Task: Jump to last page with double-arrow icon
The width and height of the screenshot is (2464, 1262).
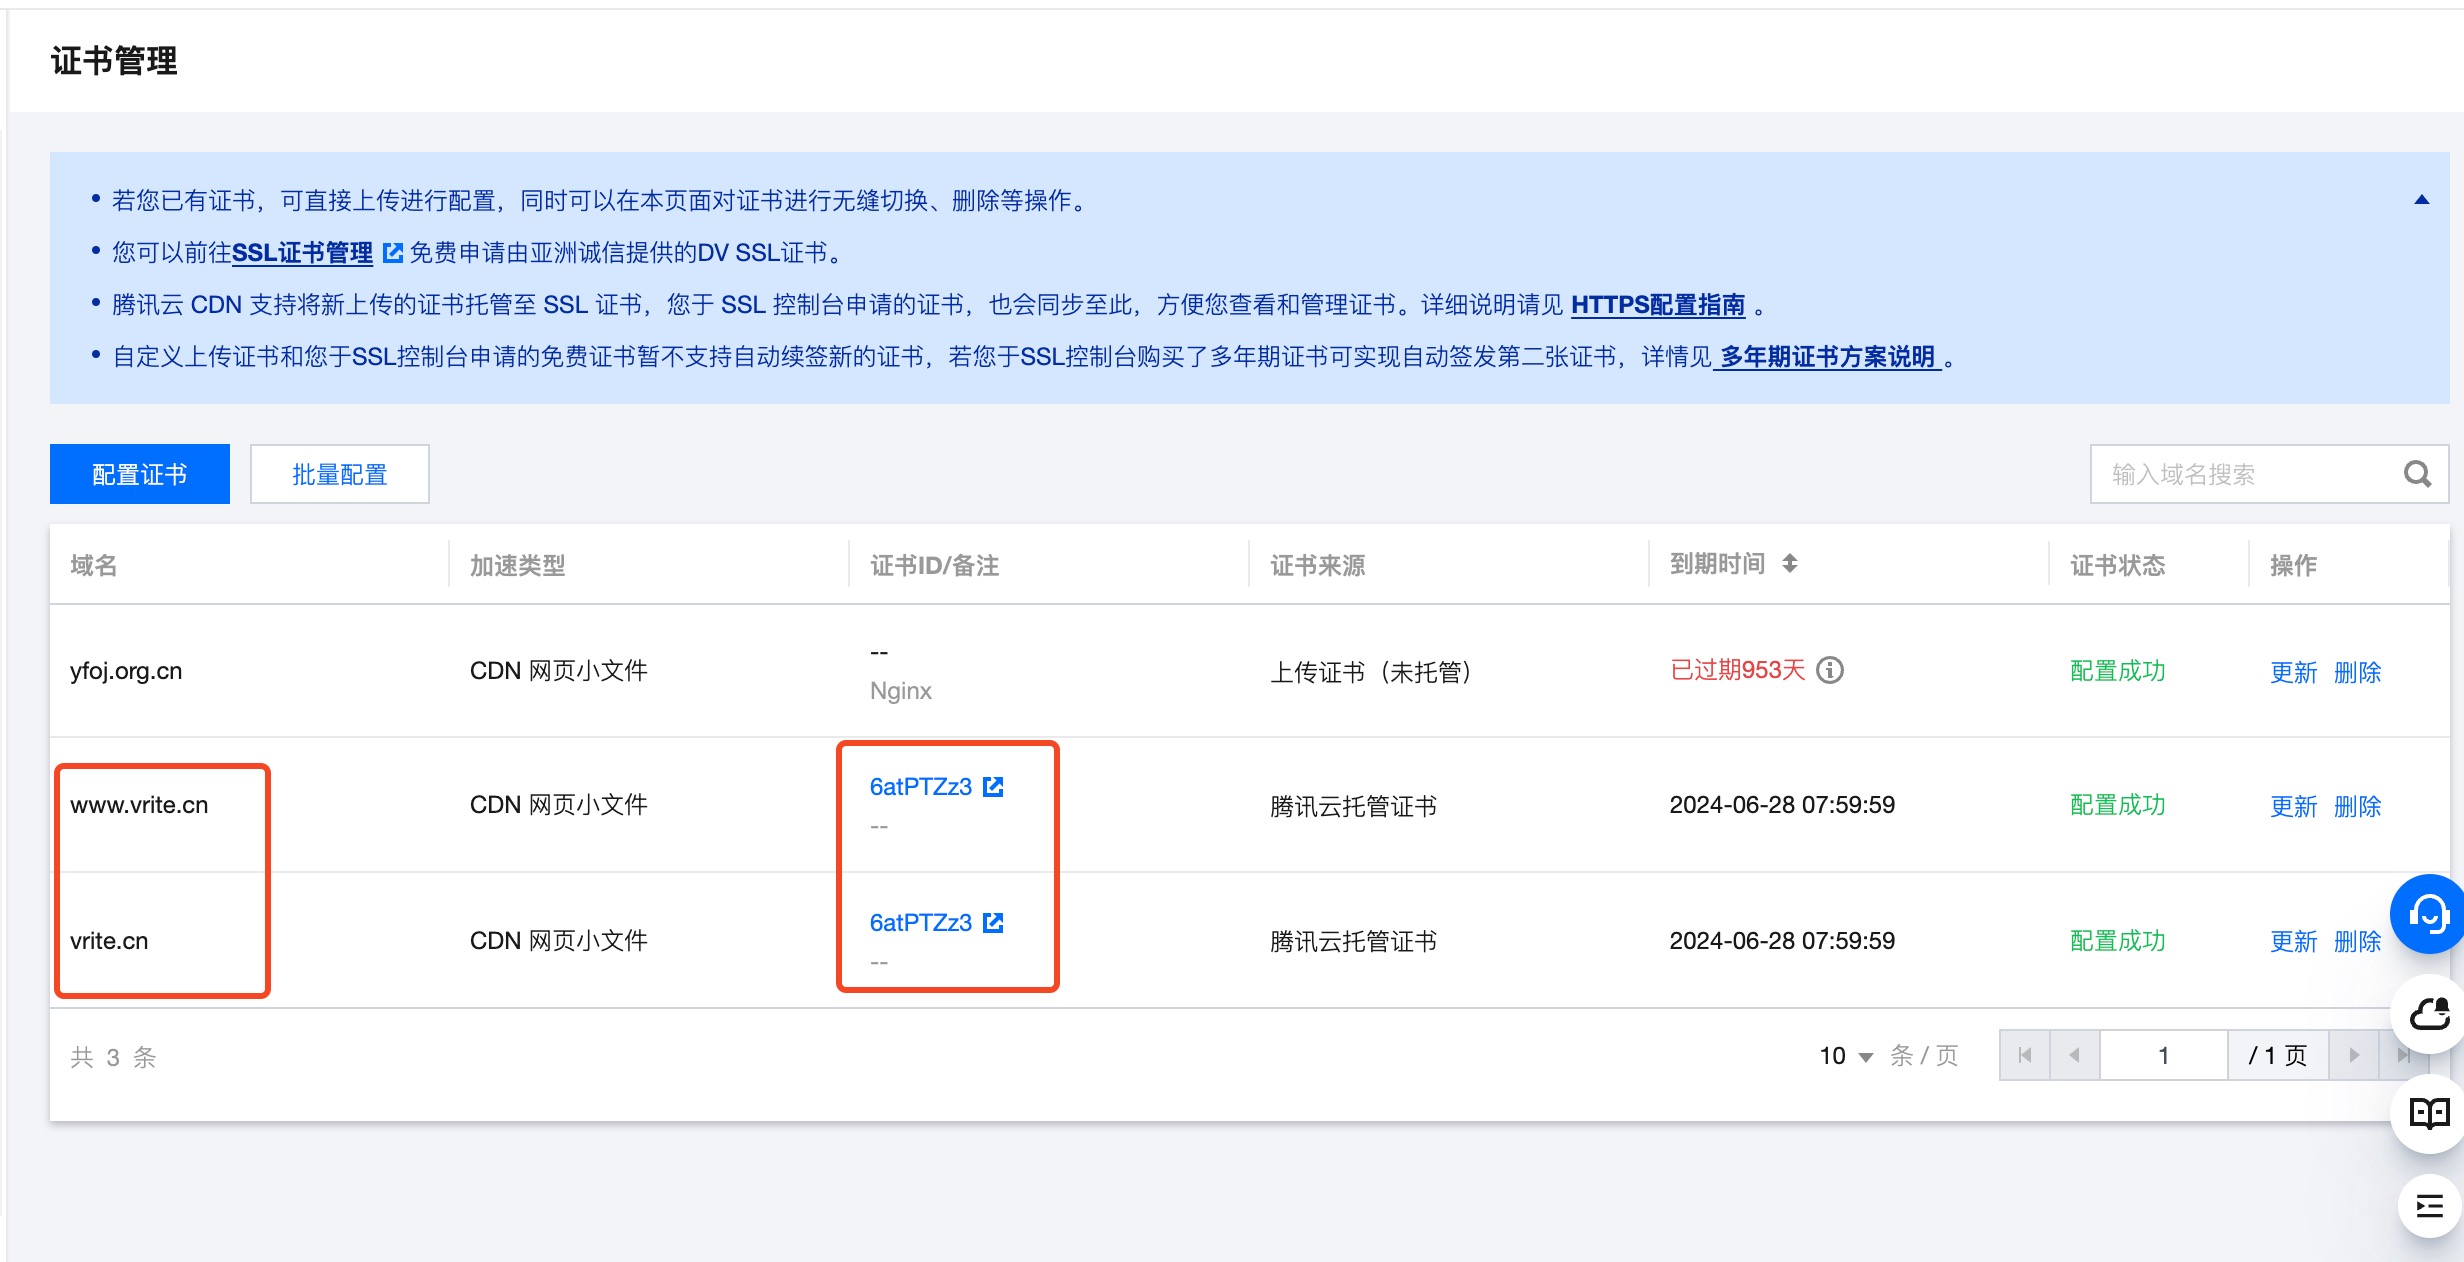Action: 2406,1055
